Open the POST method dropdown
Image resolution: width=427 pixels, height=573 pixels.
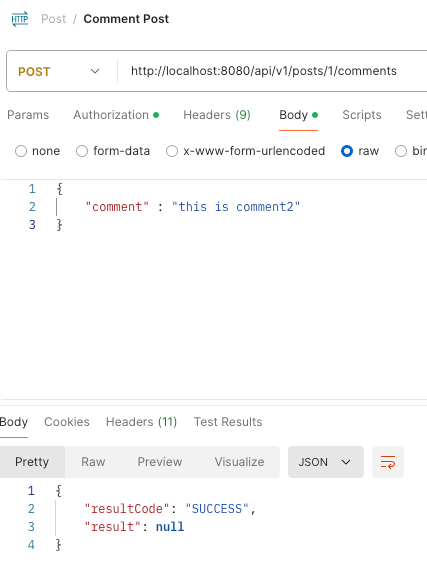click(59, 71)
